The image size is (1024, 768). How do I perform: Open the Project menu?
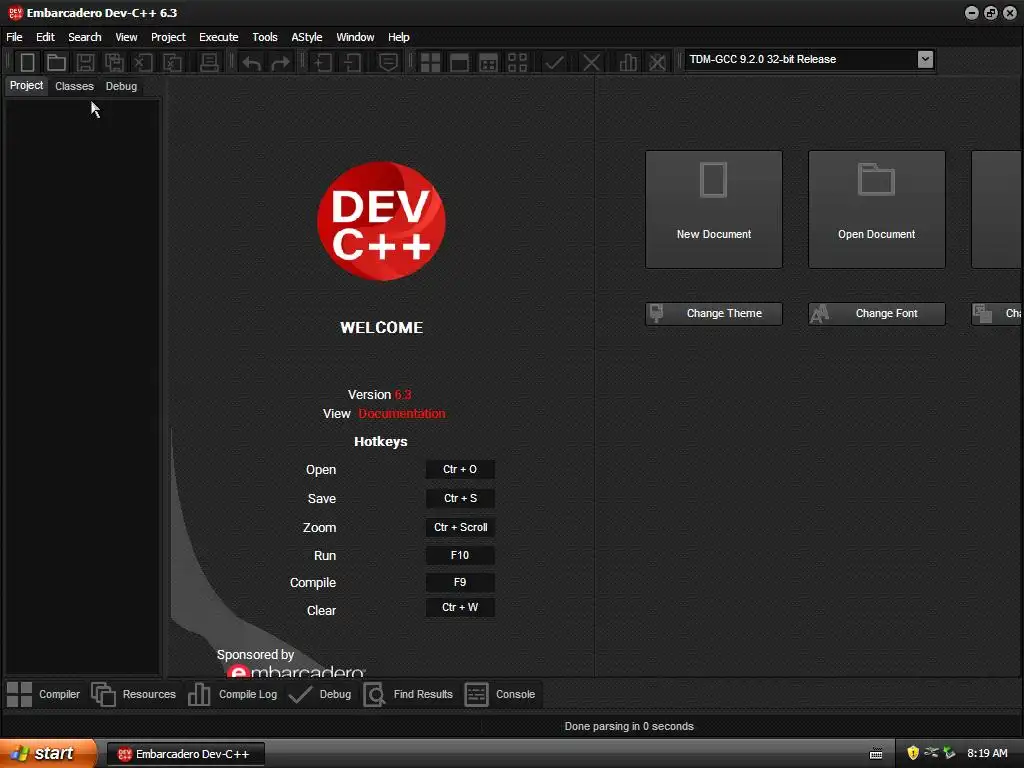point(168,37)
